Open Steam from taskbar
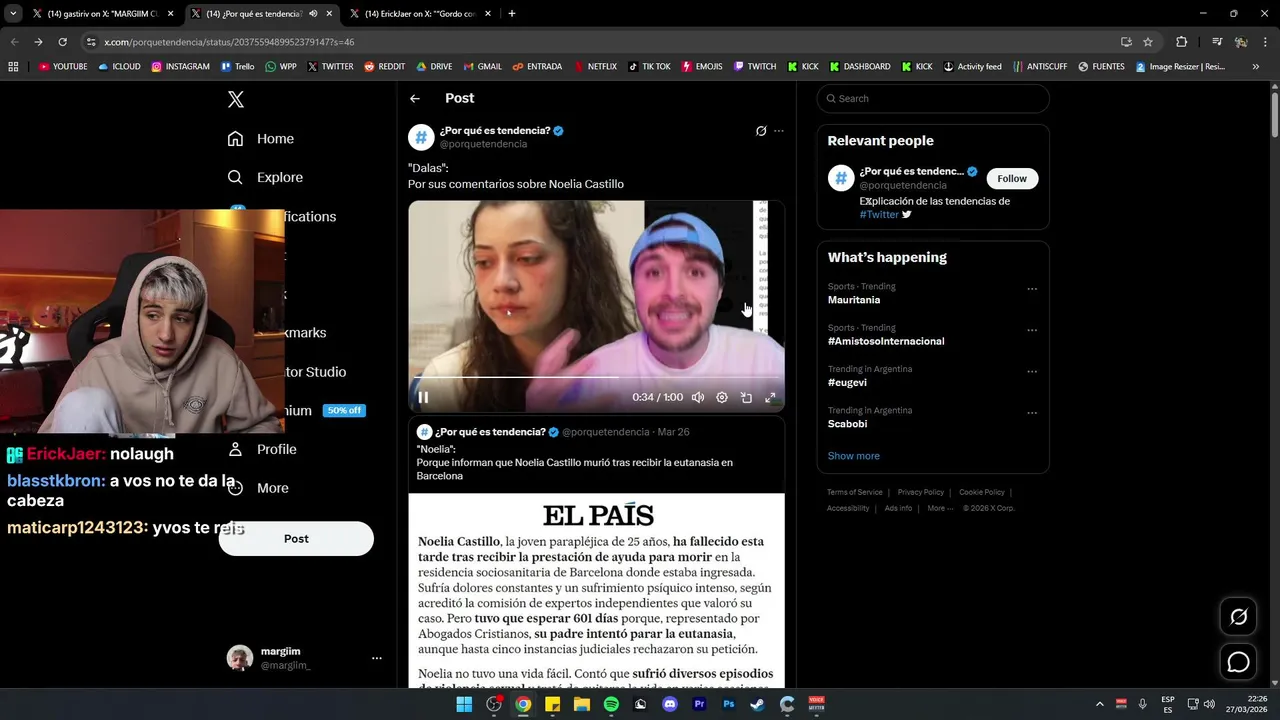 (758, 704)
